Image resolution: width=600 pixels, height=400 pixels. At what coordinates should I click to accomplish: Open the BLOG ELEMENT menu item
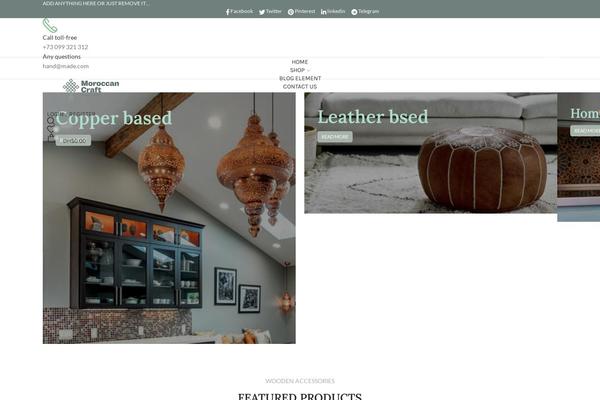coord(300,78)
